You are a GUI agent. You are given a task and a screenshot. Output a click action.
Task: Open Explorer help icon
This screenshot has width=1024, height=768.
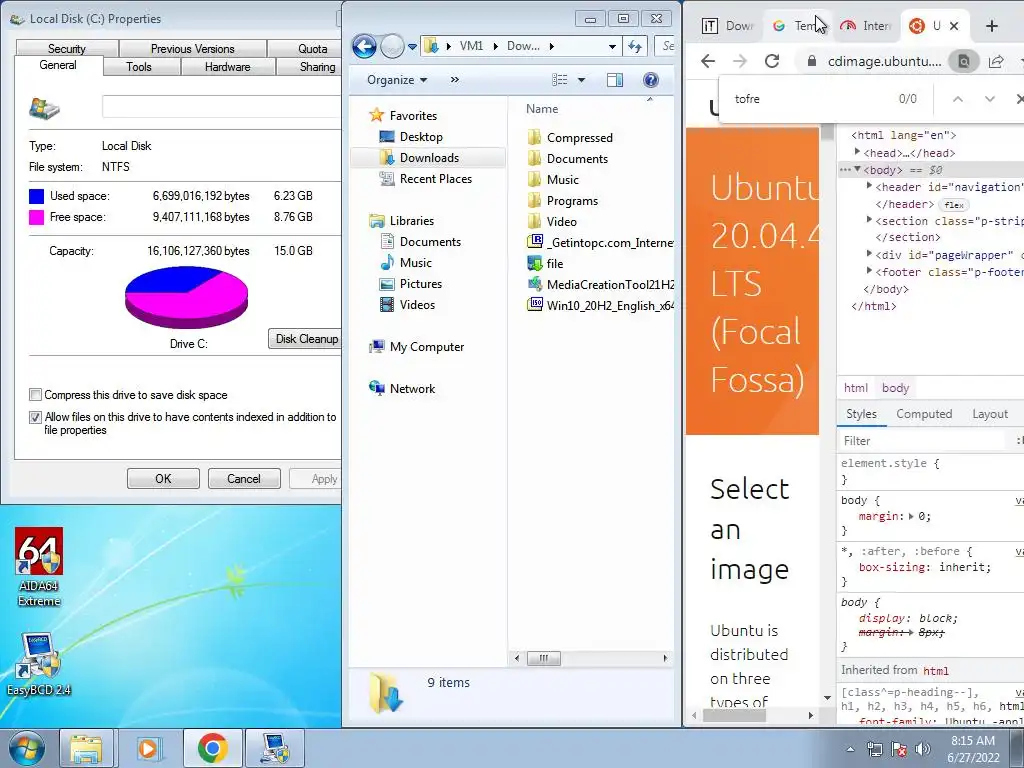point(650,80)
